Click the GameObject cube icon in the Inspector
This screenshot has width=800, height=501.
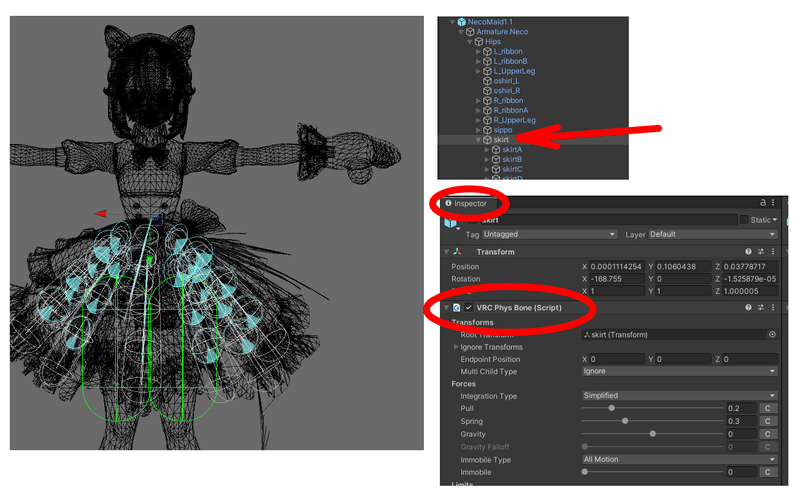451,222
